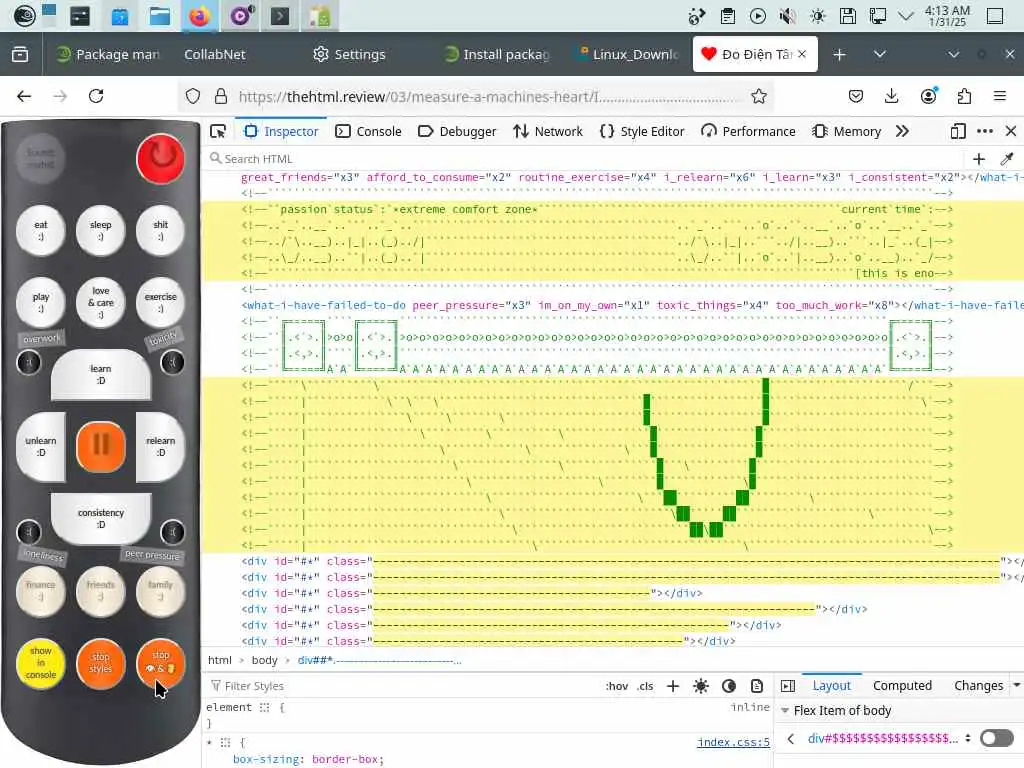Click the sleep button on remote
The width and height of the screenshot is (1024, 768).
click(101, 231)
